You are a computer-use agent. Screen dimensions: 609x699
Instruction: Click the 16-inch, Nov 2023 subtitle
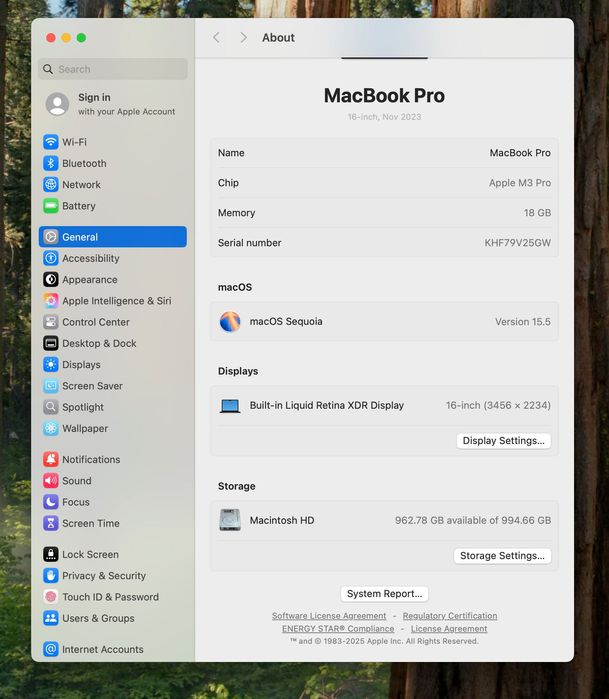tap(384, 117)
